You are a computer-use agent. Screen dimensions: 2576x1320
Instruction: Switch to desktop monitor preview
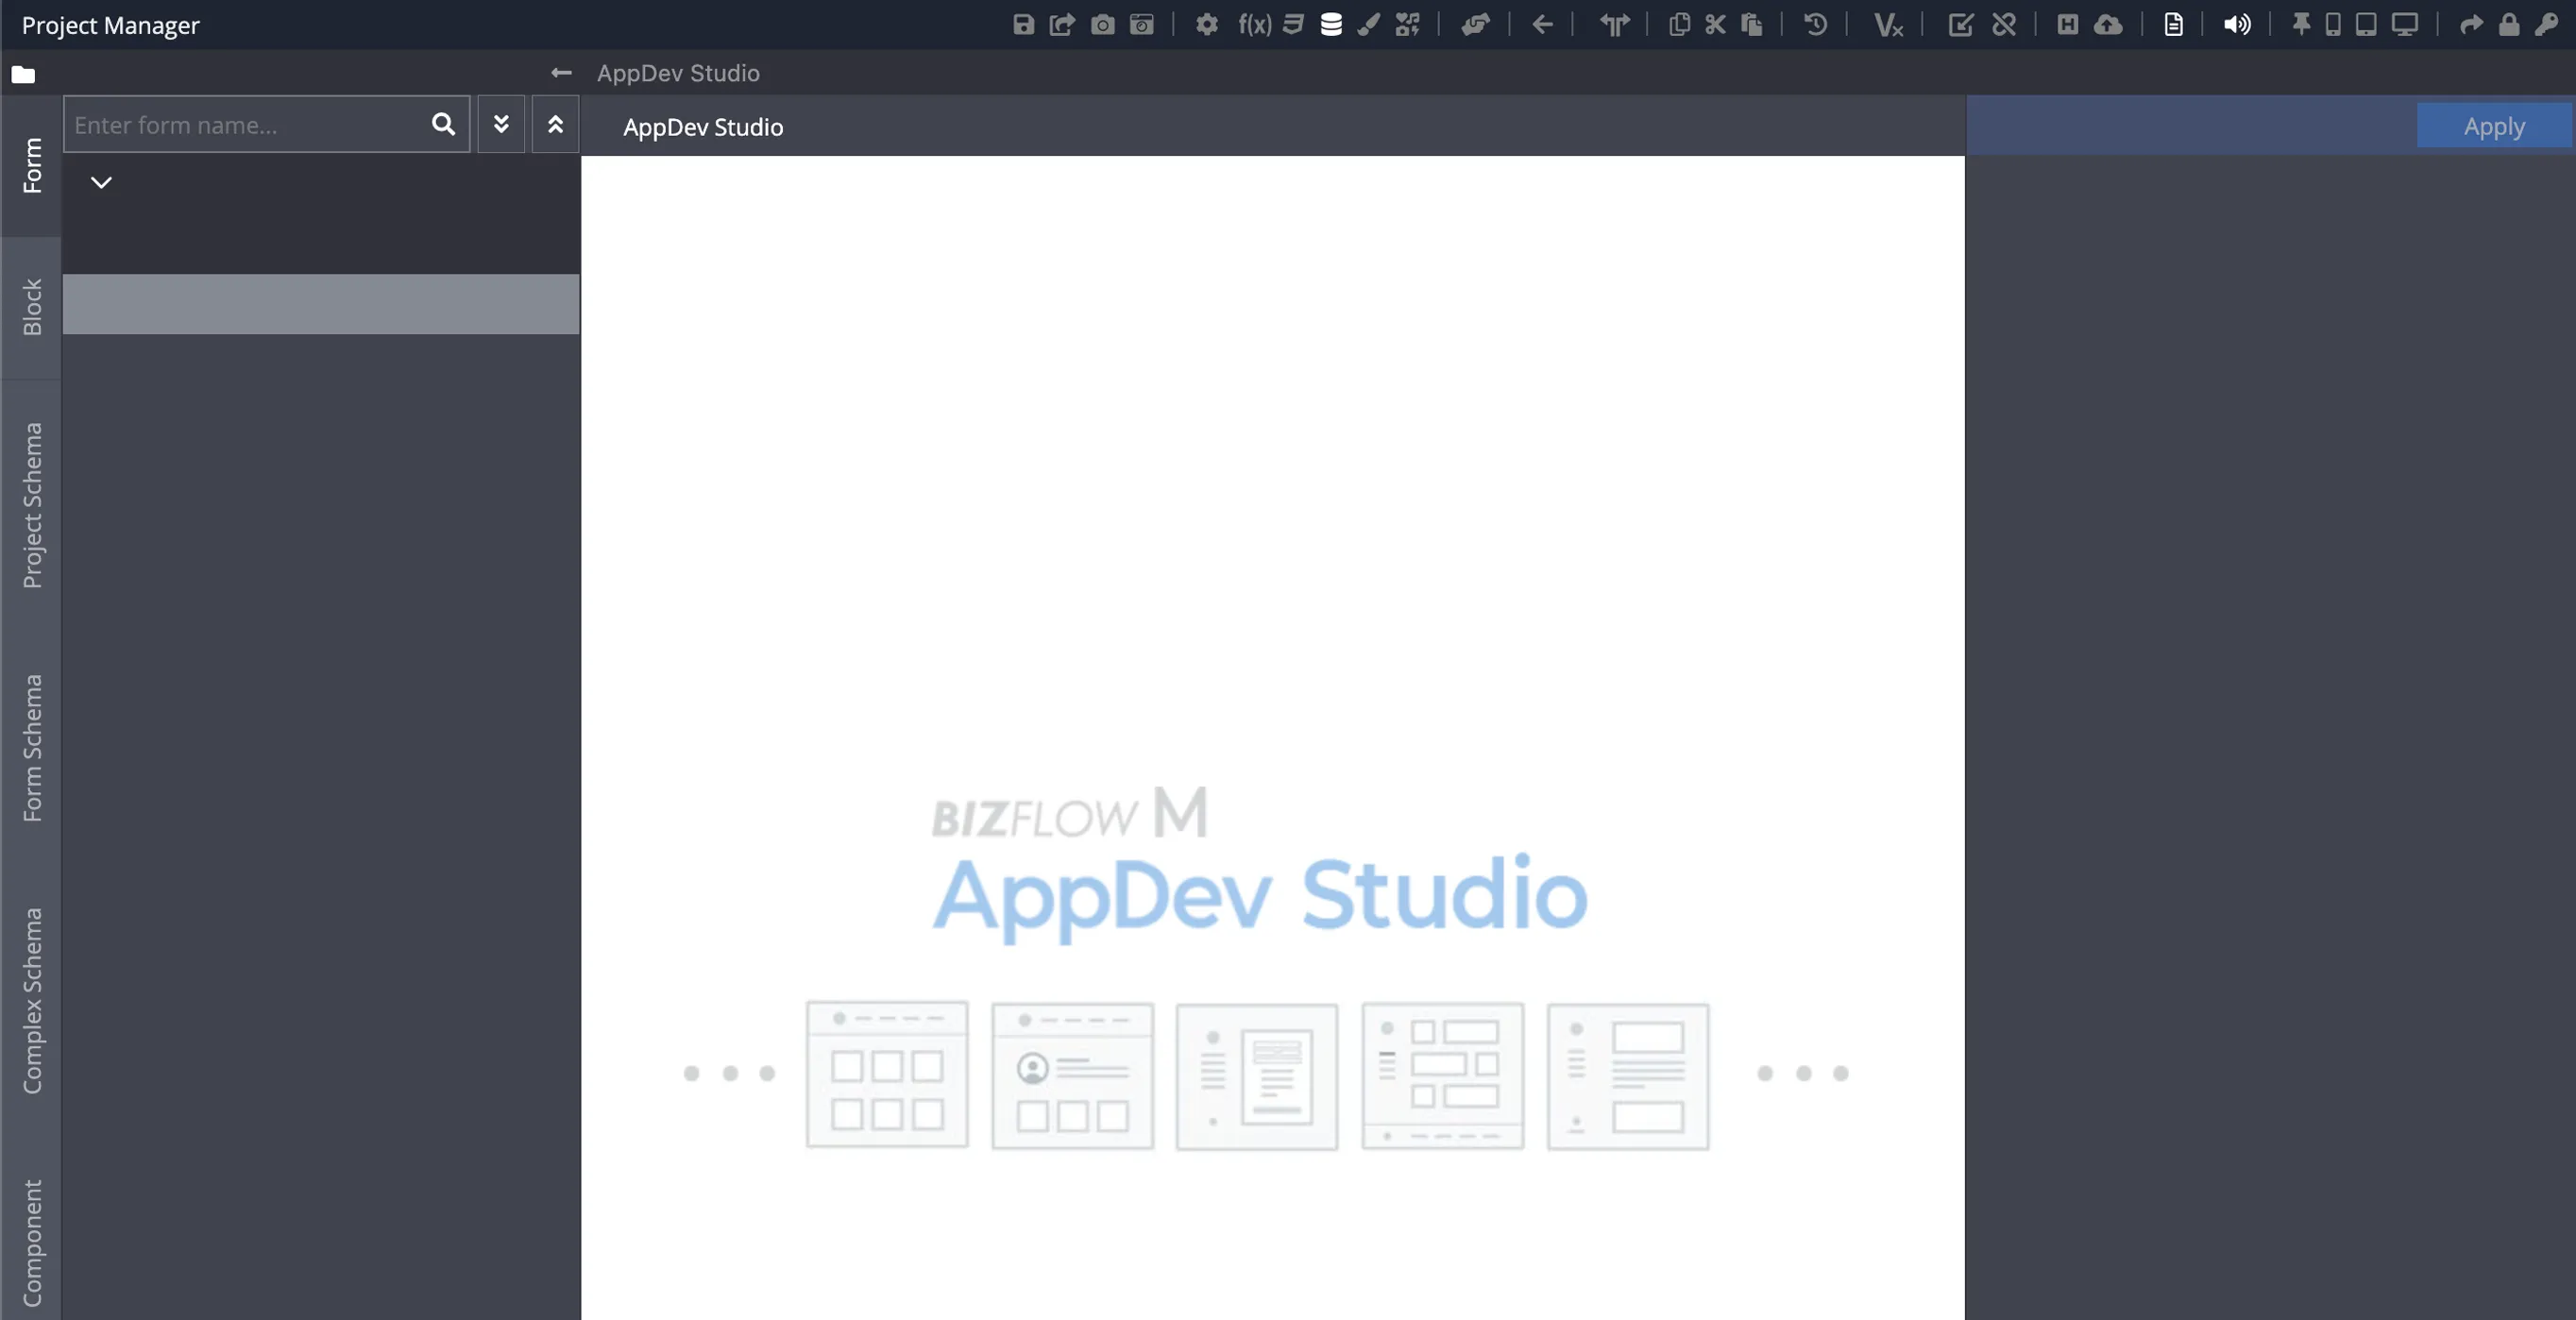click(2405, 24)
